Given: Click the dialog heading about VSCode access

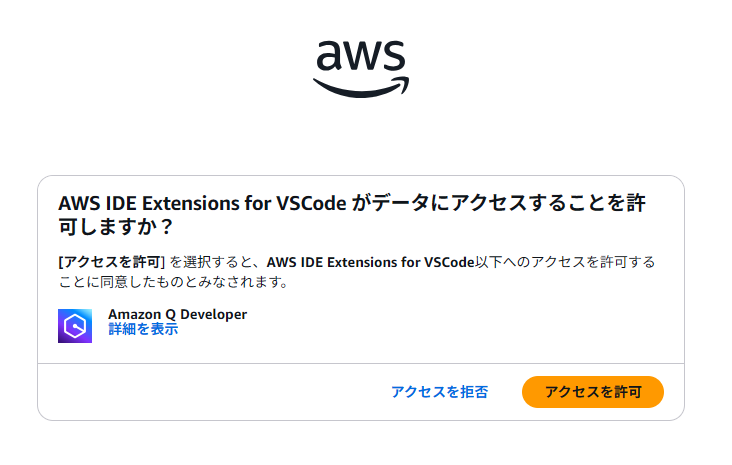Looking at the screenshot, I should (352, 215).
